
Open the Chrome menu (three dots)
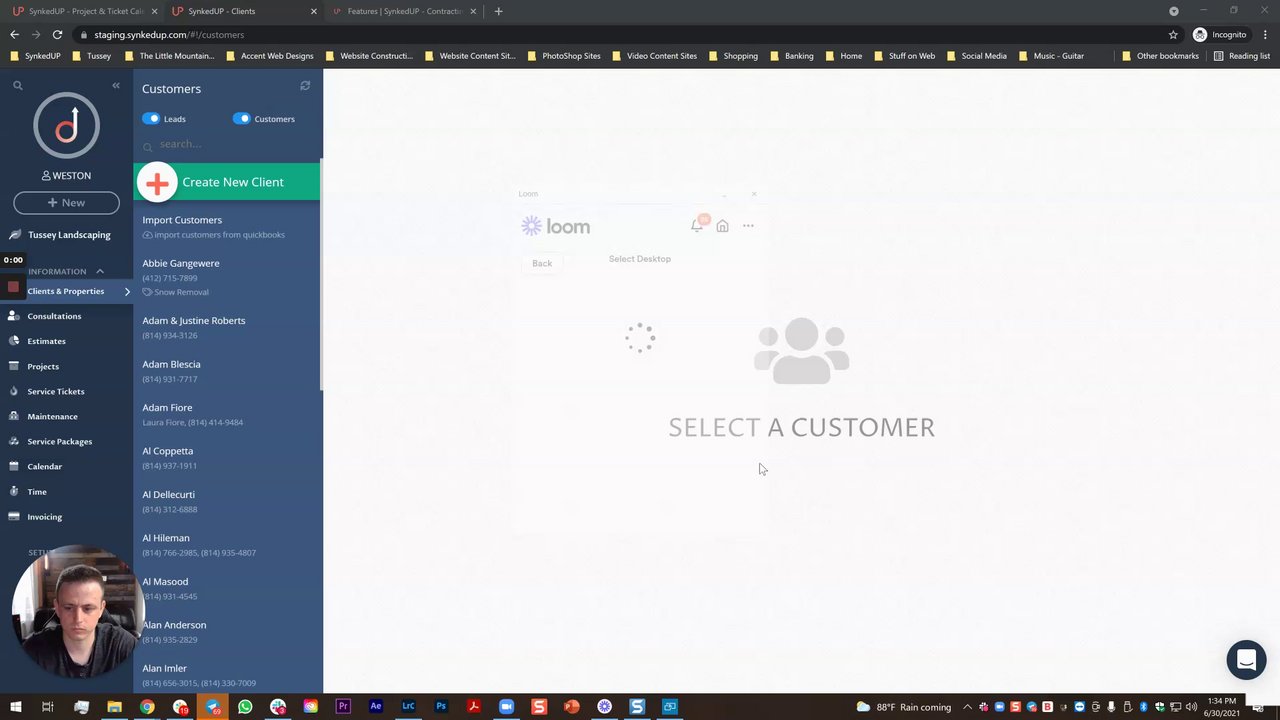coord(1265,34)
